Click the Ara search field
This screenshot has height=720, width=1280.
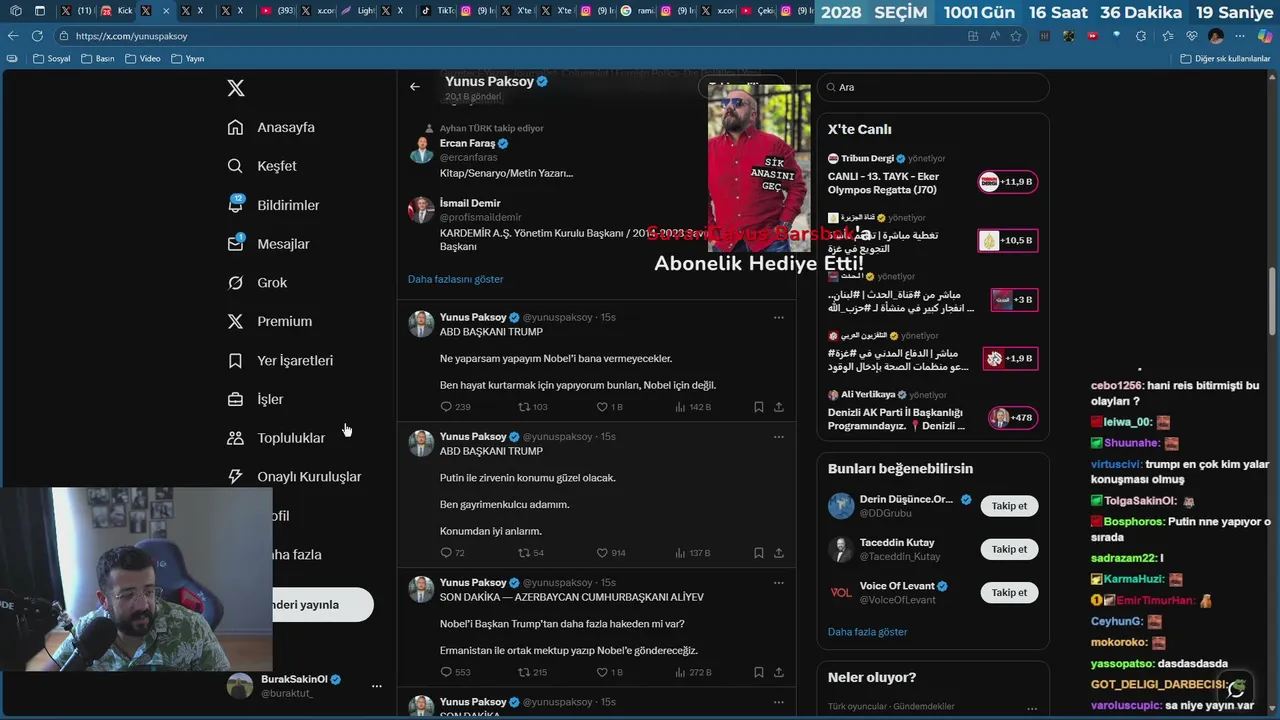[x=933, y=87]
